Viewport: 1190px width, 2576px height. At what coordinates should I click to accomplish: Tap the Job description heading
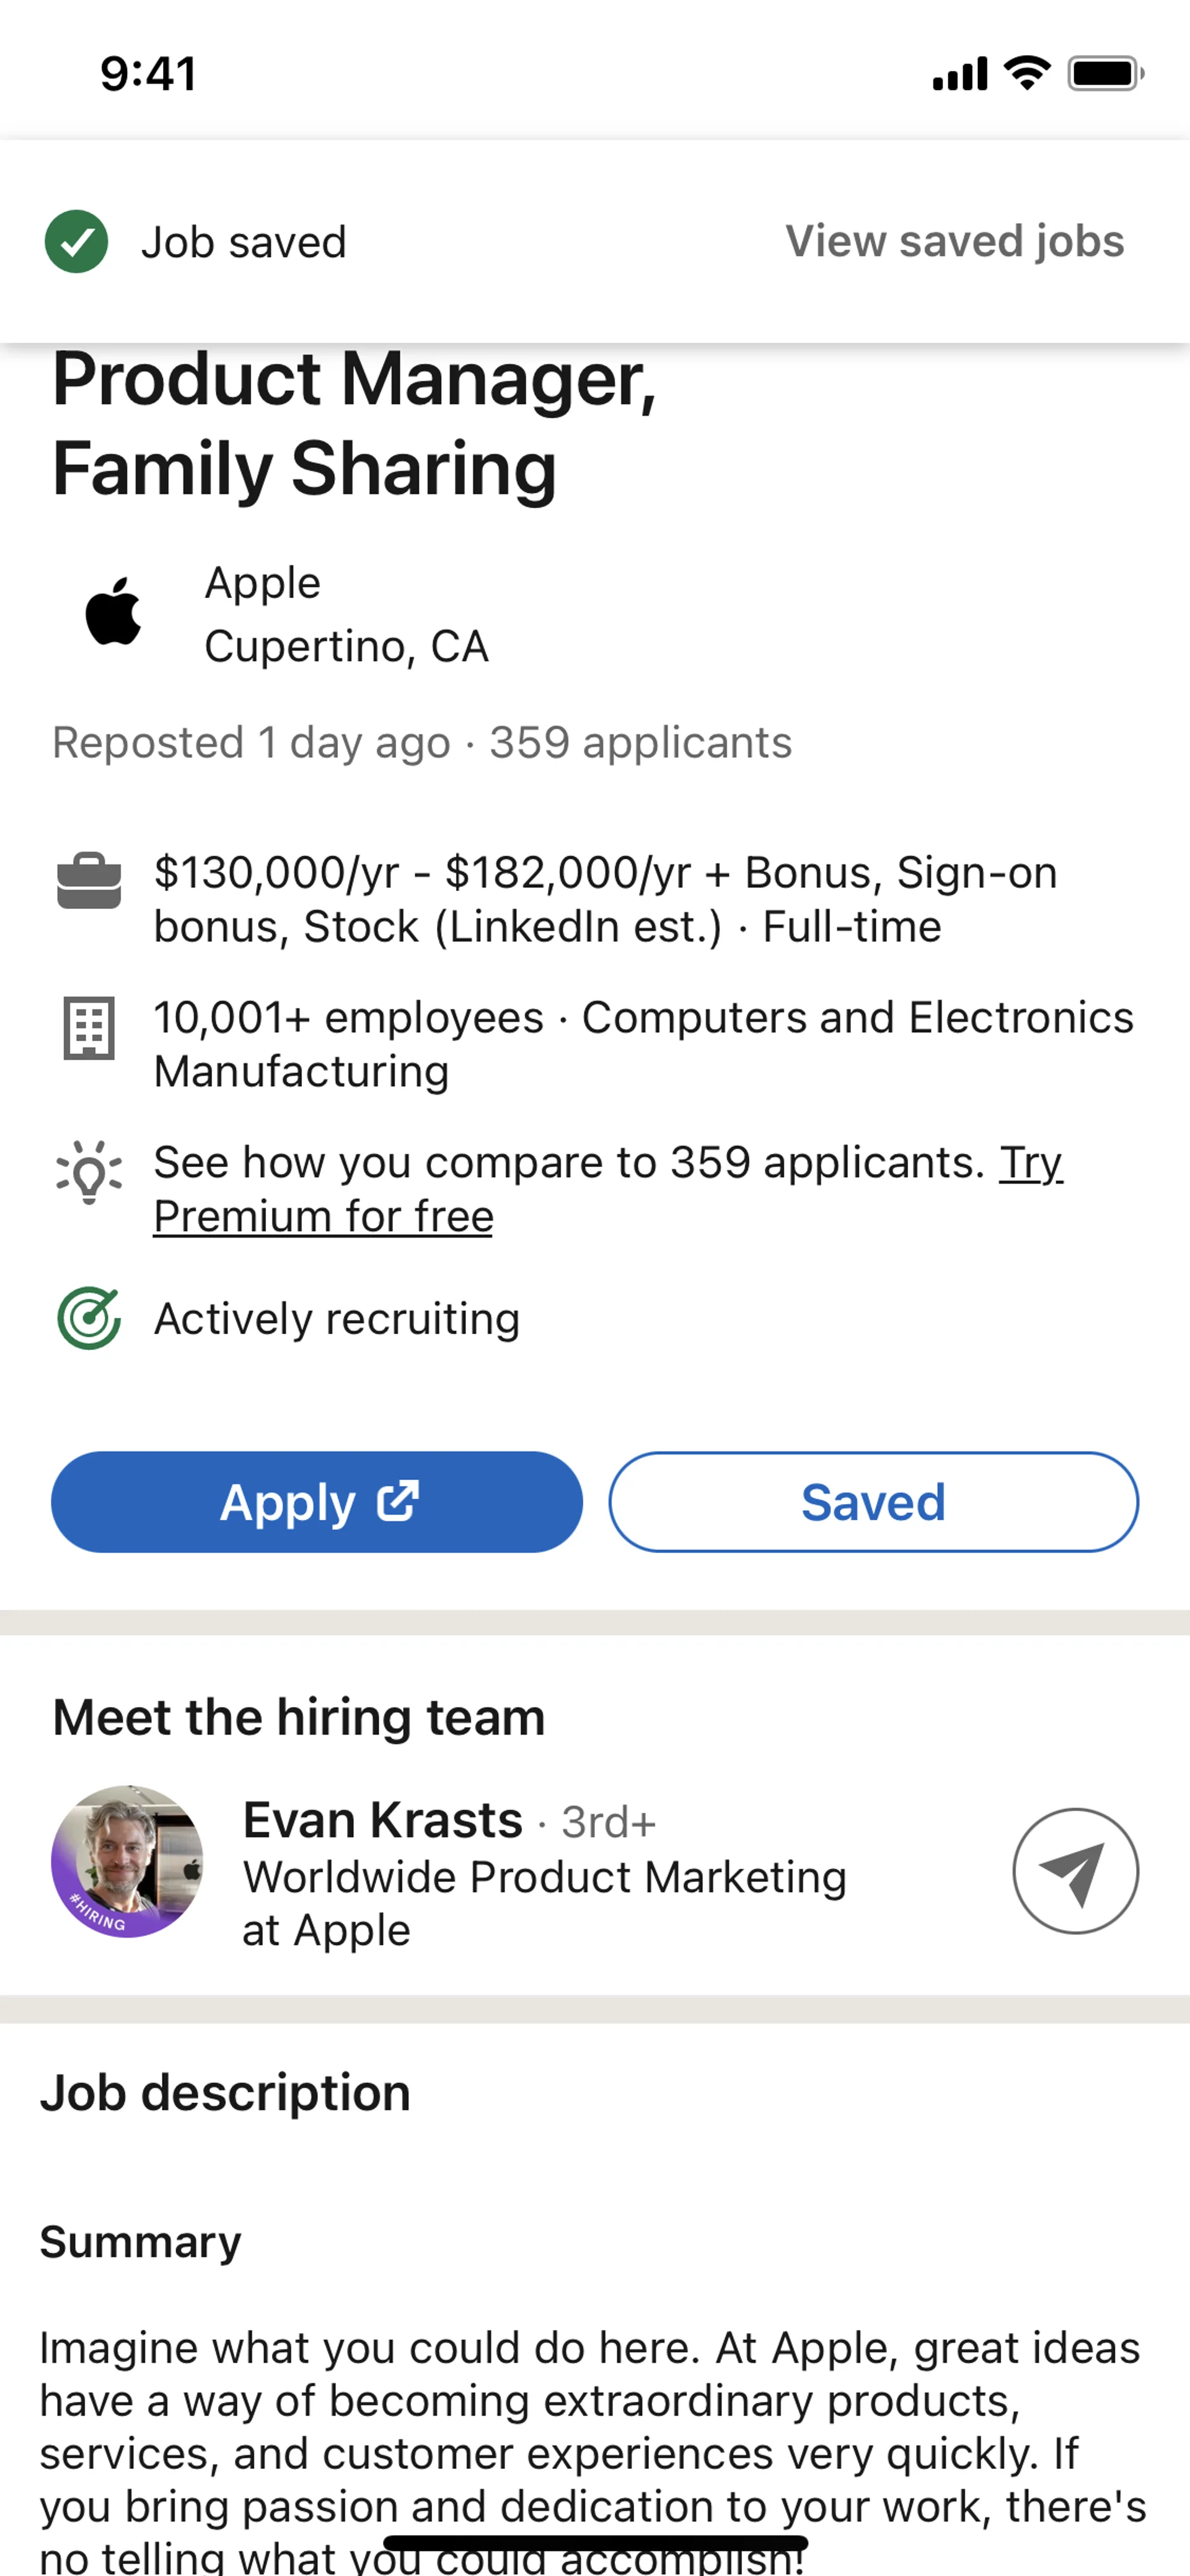225,2093
